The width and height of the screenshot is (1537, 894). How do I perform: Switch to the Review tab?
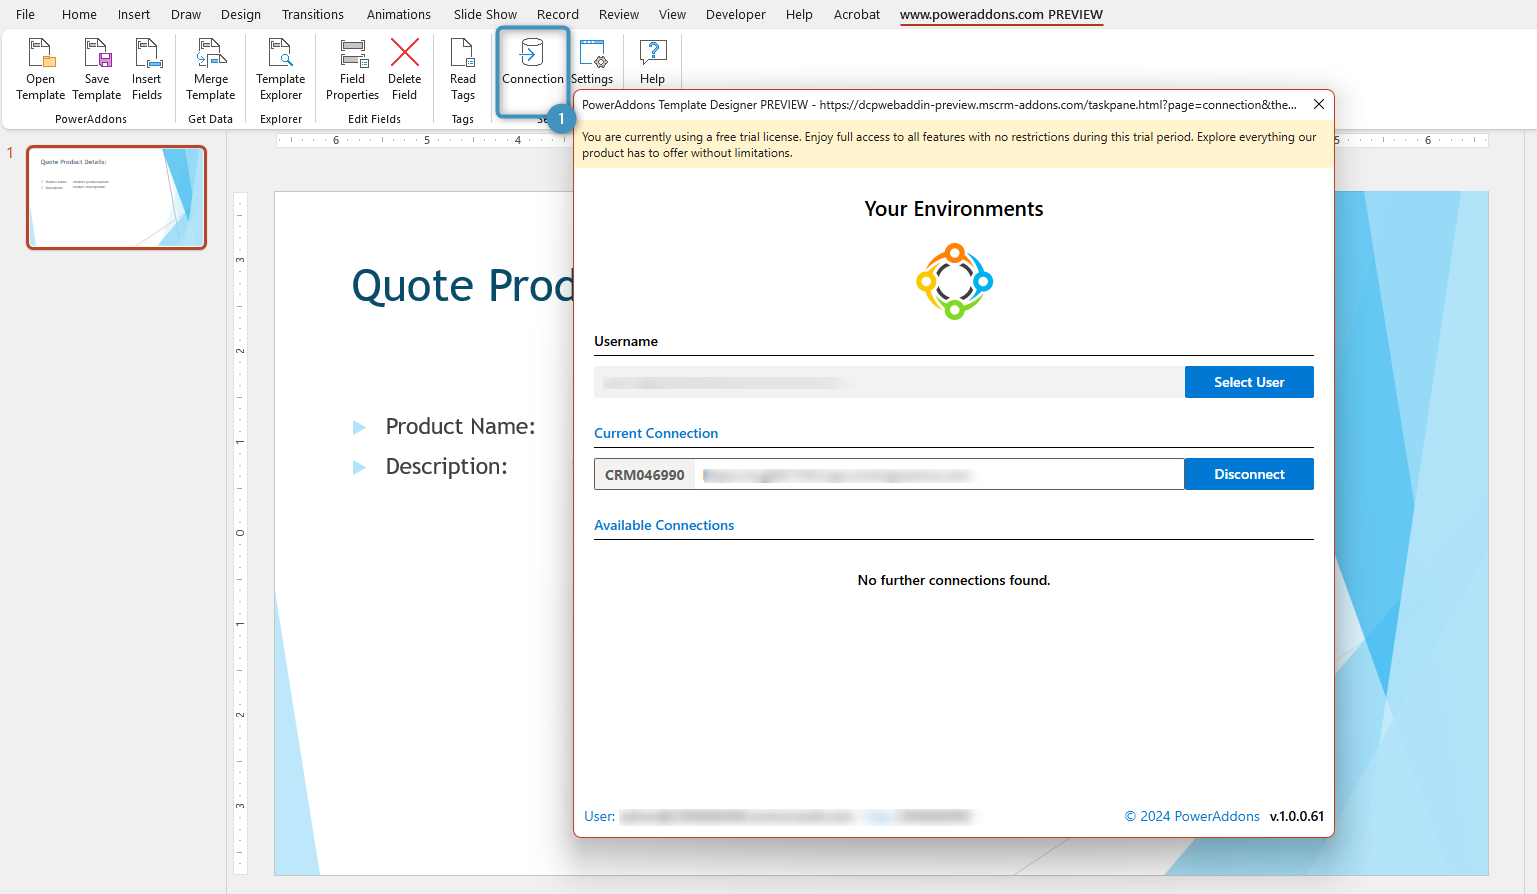pyautogui.click(x=619, y=14)
